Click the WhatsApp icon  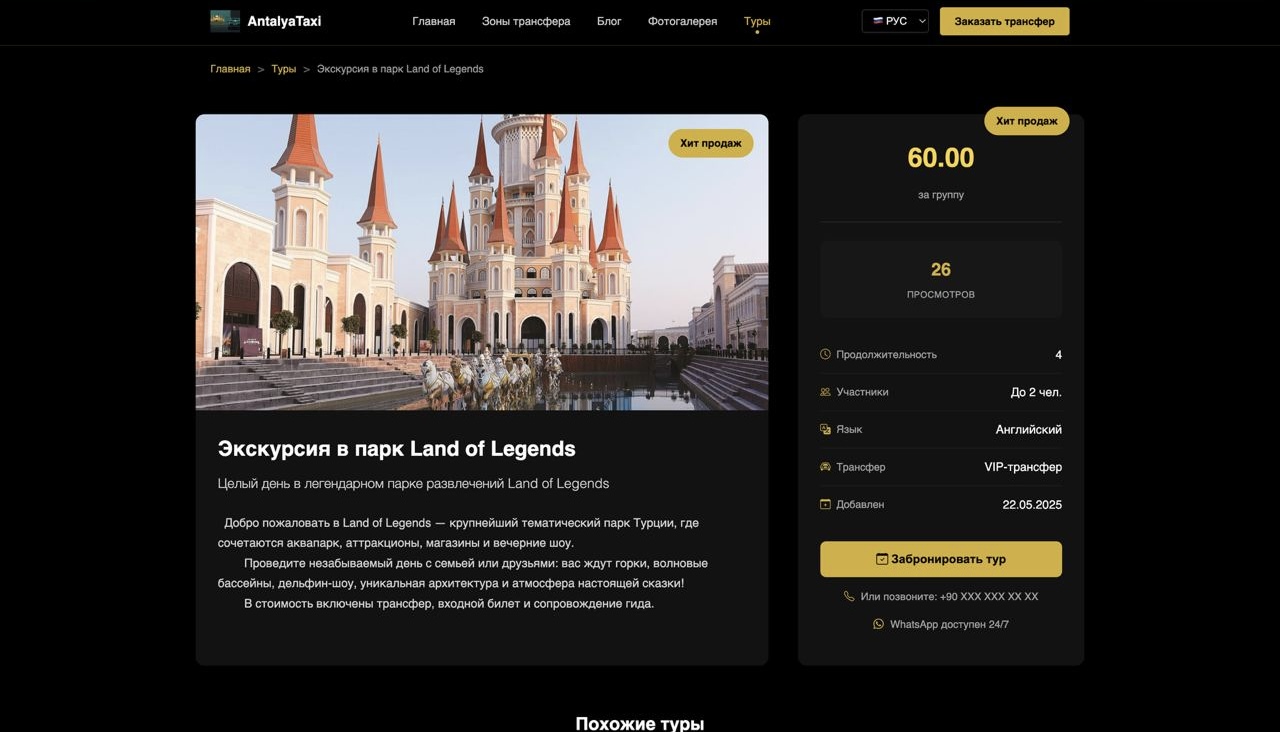[878, 624]
